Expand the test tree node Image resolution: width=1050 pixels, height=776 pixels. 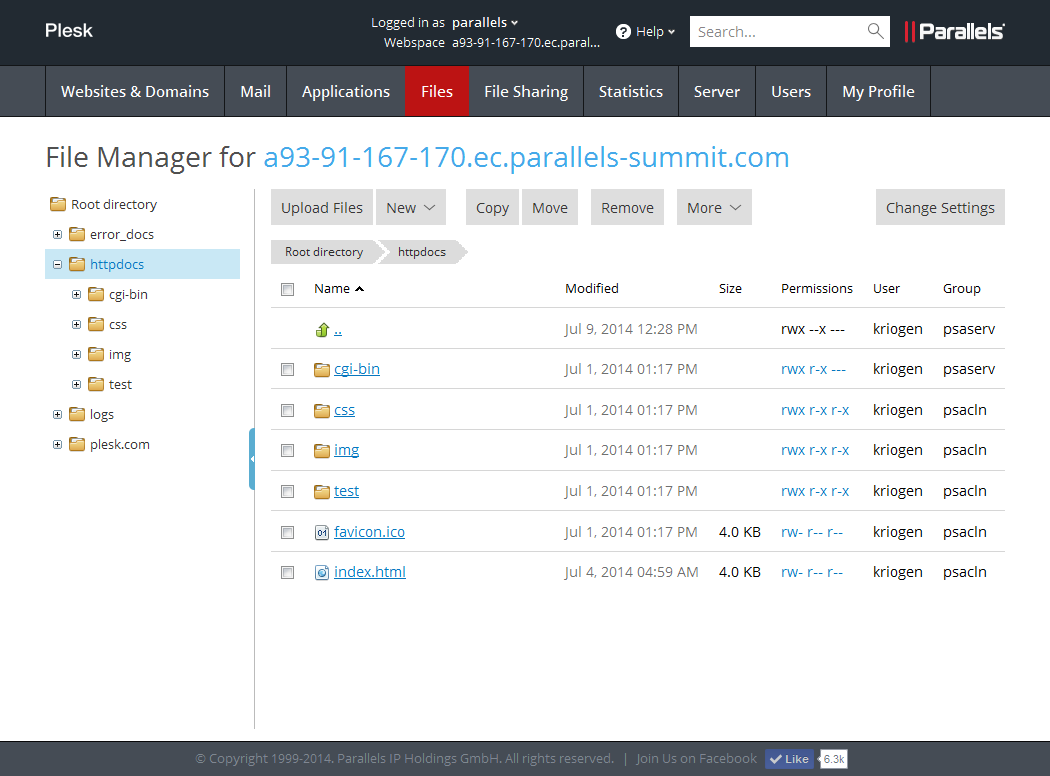(76, 384)
